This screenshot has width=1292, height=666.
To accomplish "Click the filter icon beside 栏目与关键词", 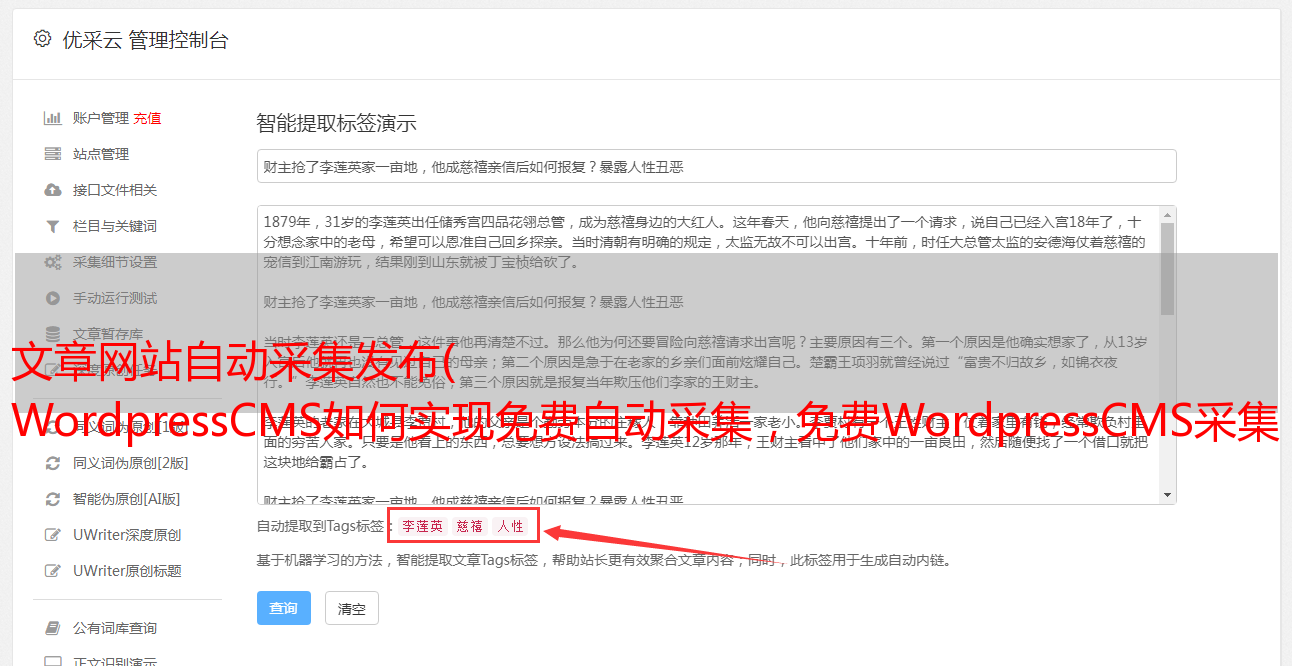I will [52, 226].
